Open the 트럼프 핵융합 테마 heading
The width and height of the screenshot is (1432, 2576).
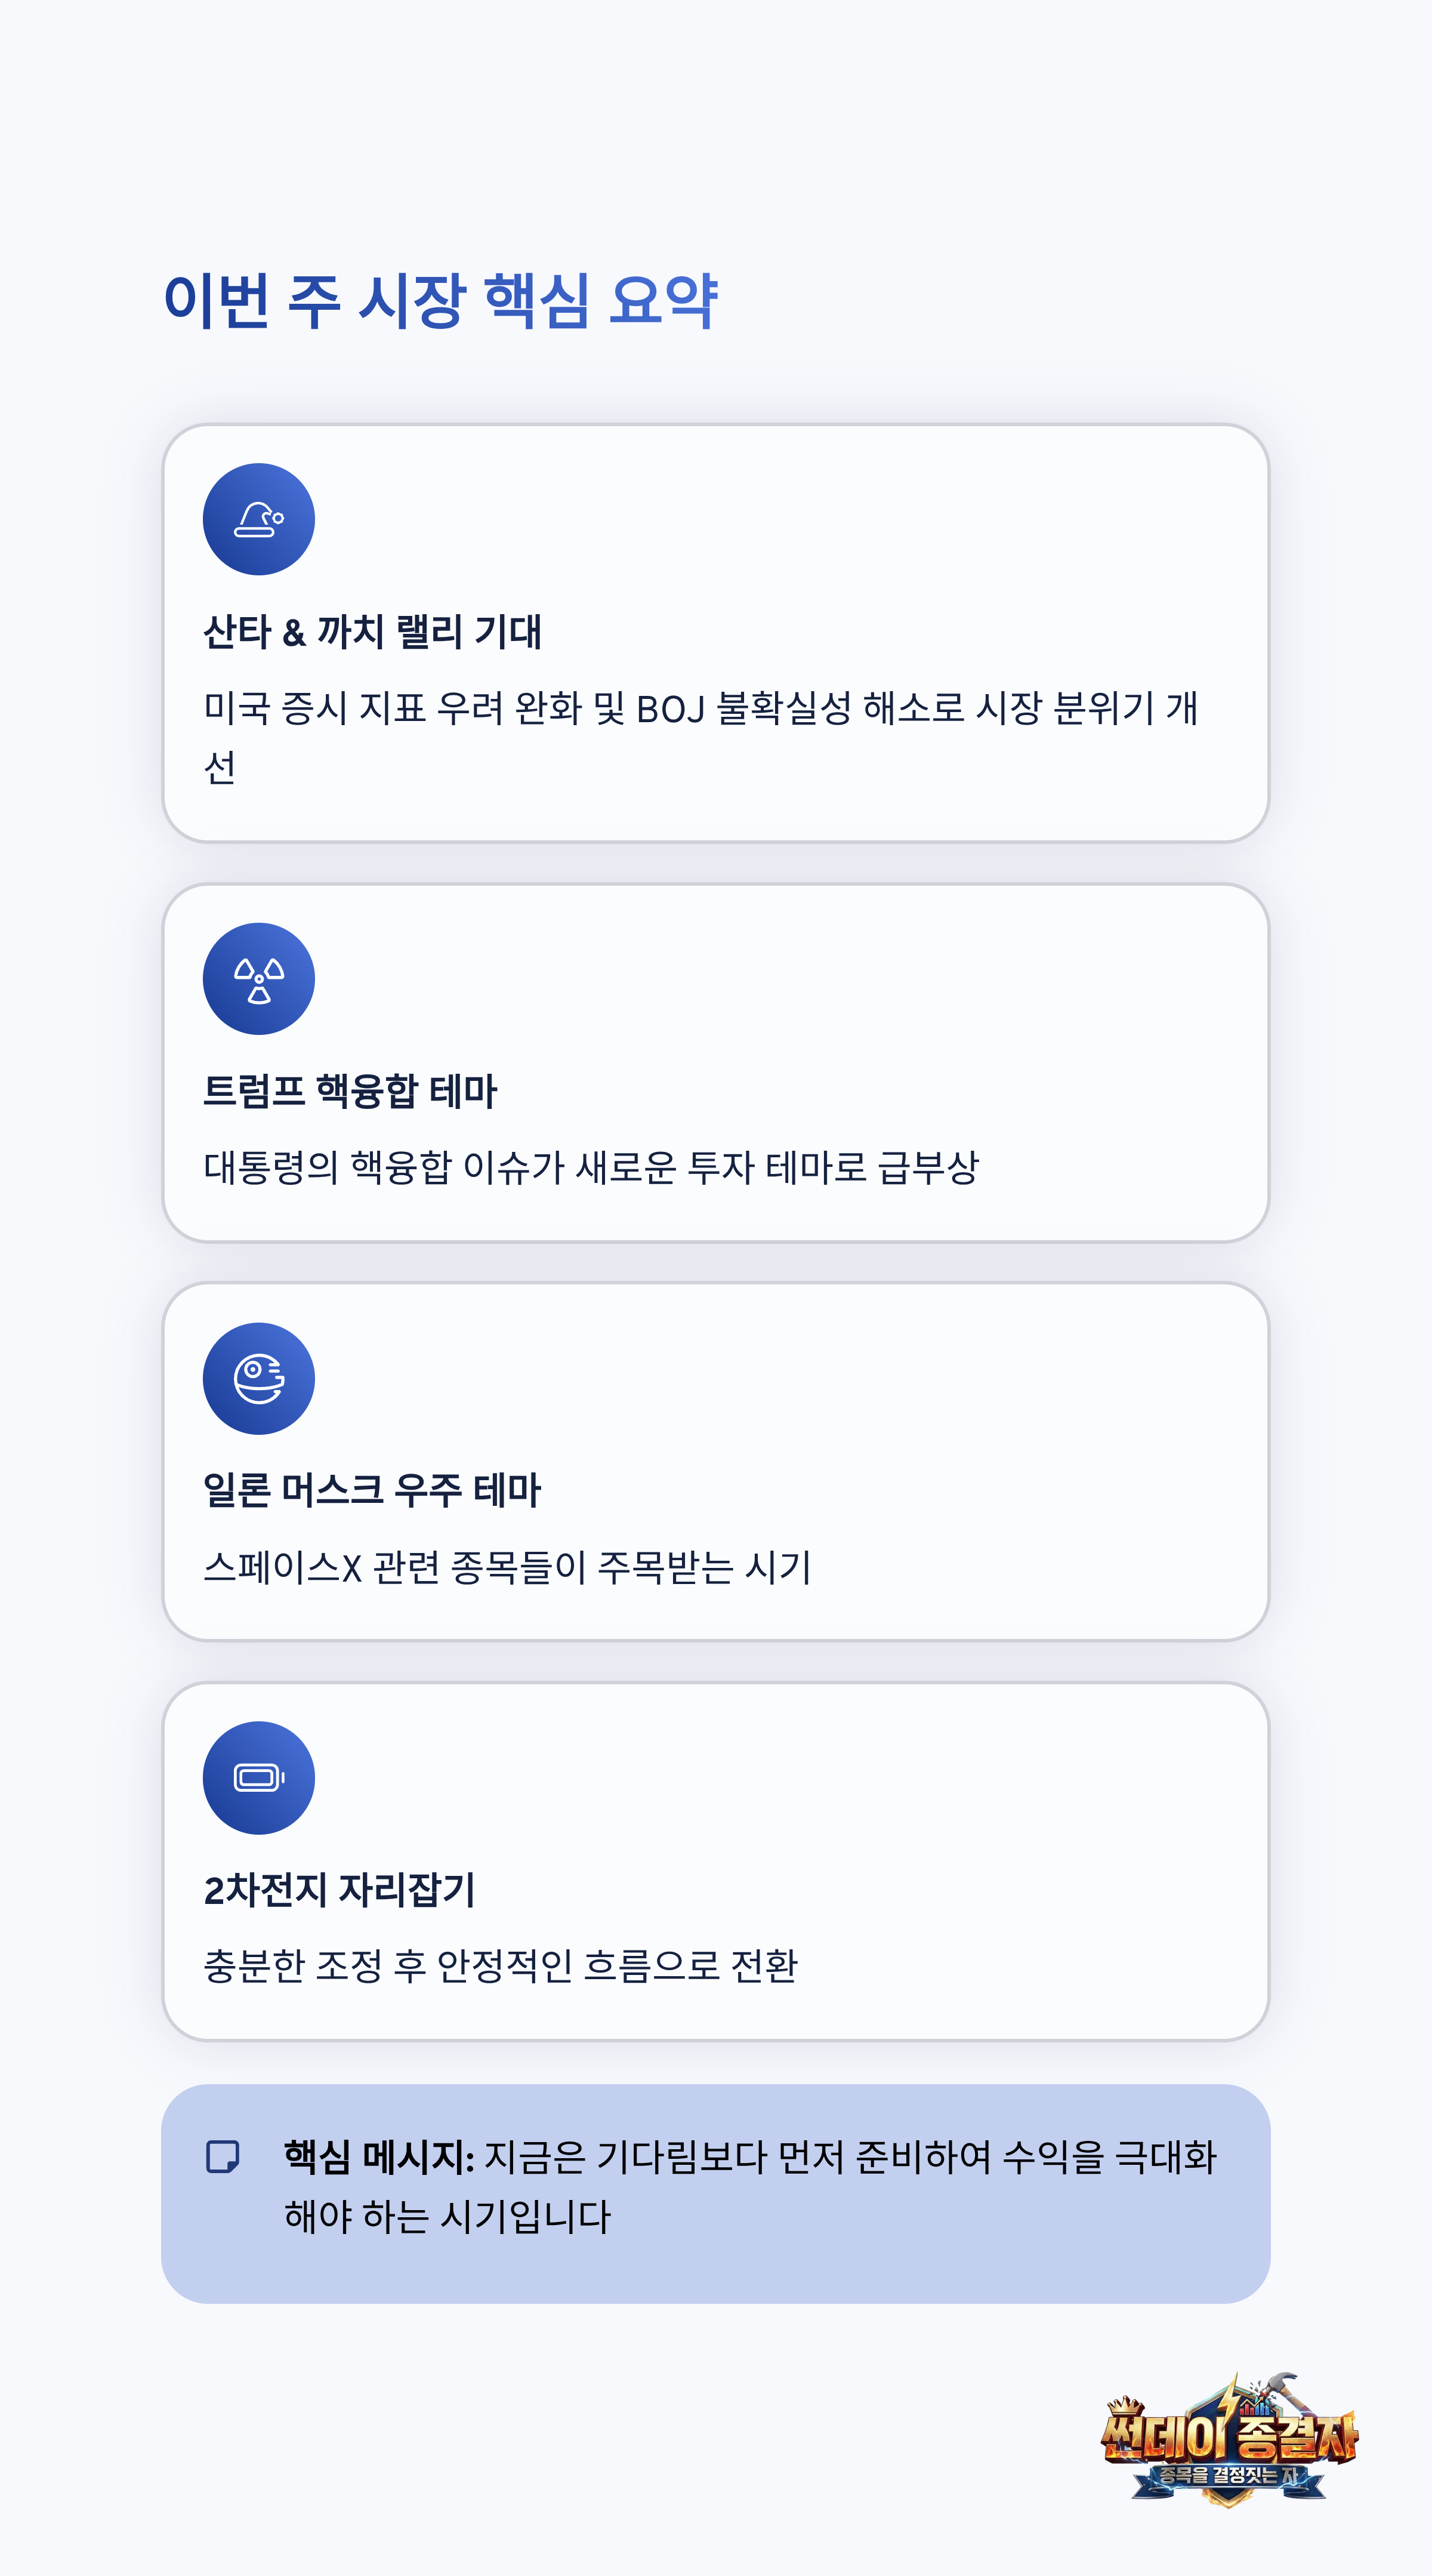(x=349, y=1091)
